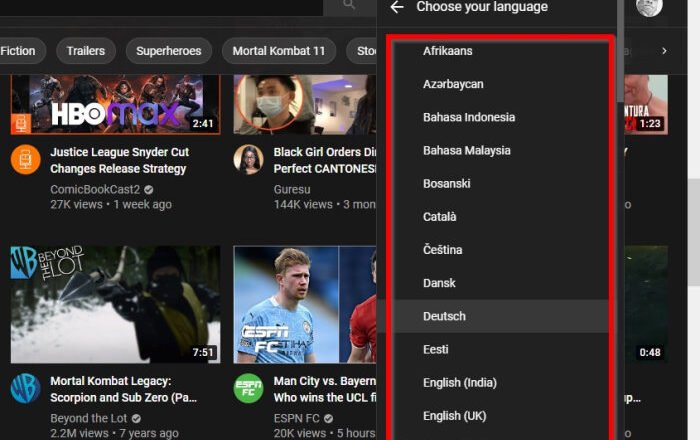Visit the ComicBookCast2 channel name

click(x=95, y=189)
